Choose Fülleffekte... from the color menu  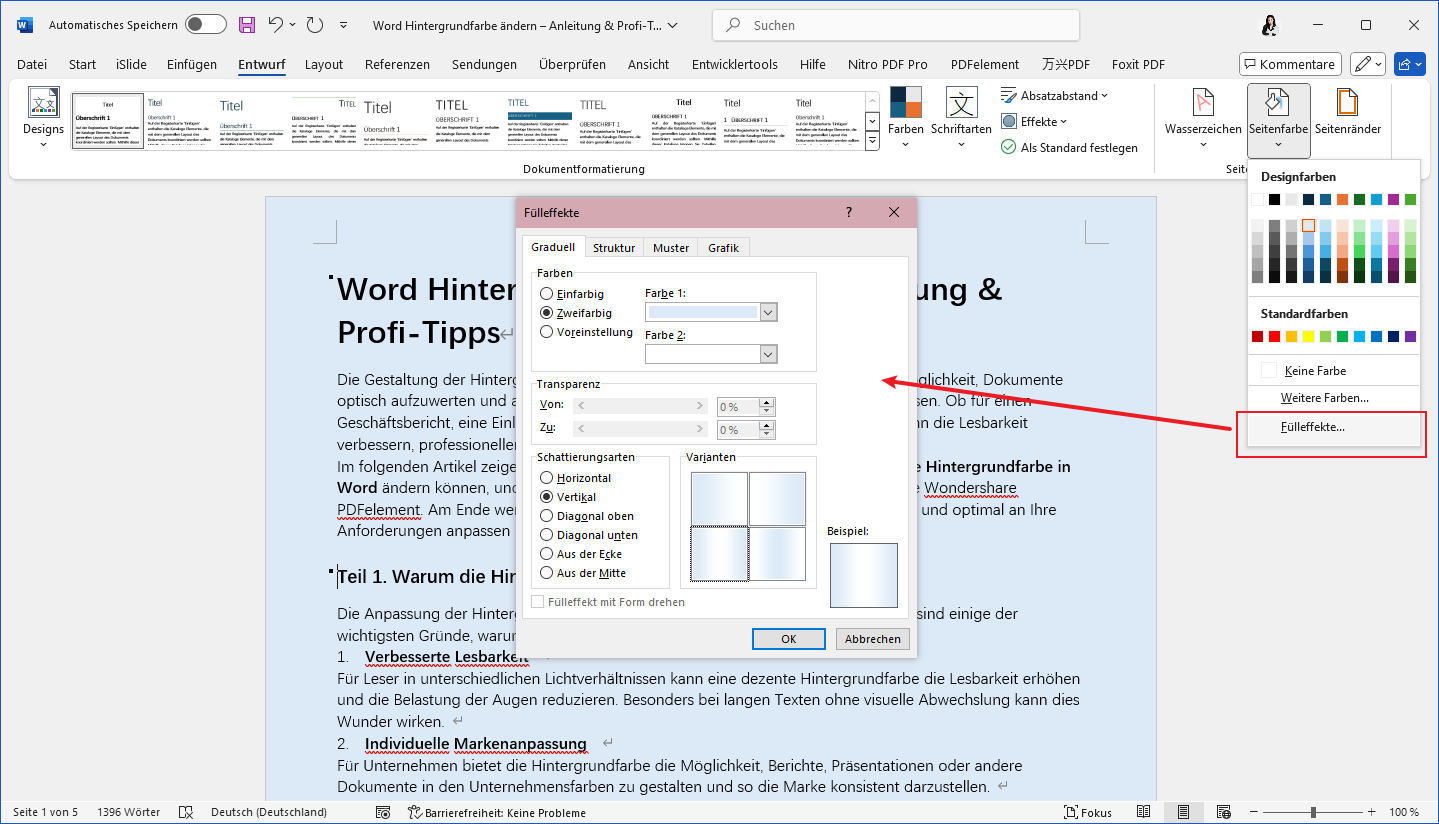click(1334, 427)
